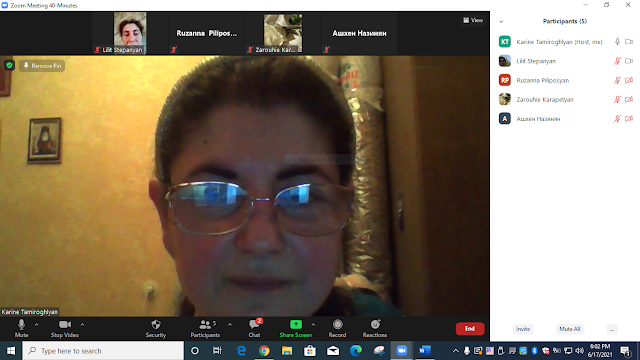Switch to Word on taskbar
The image size is (640, 360).
(424, 351)
